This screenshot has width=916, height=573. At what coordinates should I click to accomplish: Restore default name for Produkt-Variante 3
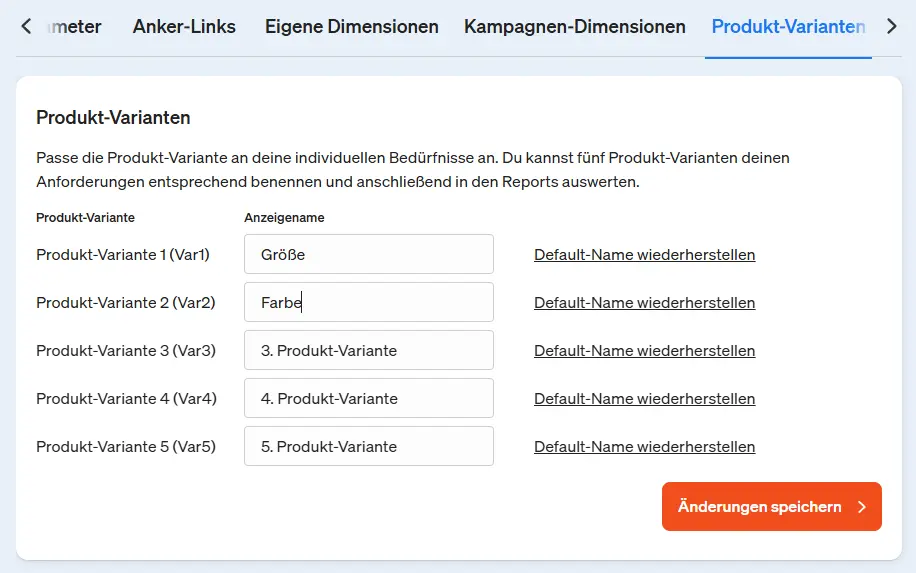(x=644, y=351)
